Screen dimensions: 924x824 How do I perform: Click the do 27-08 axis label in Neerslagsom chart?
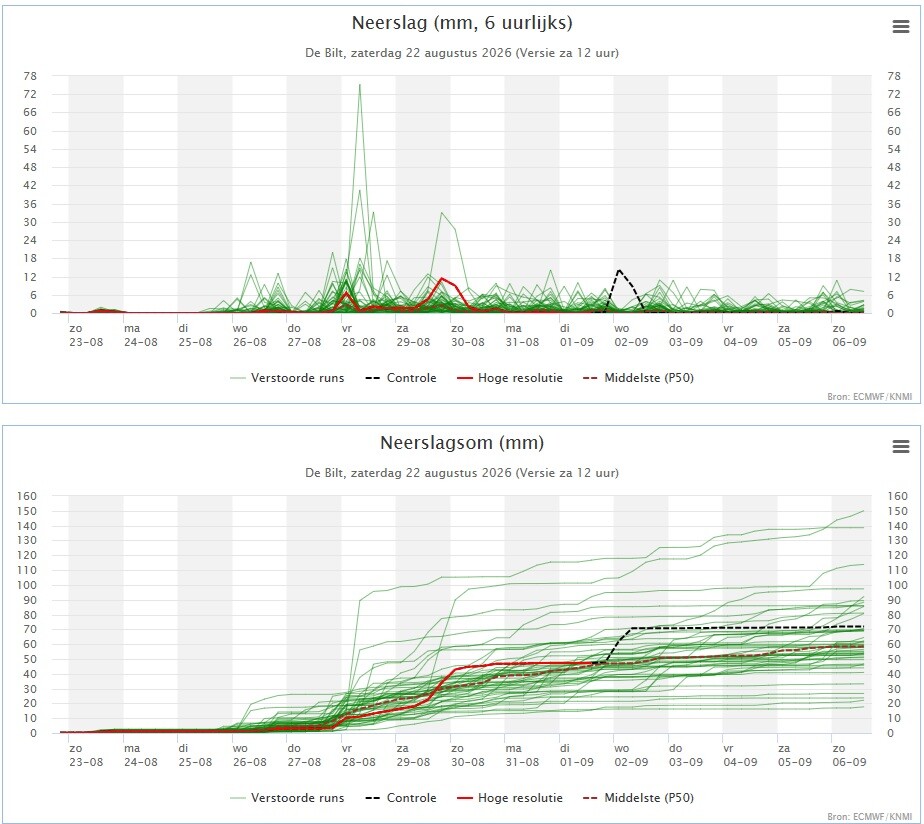click(303, 755)
